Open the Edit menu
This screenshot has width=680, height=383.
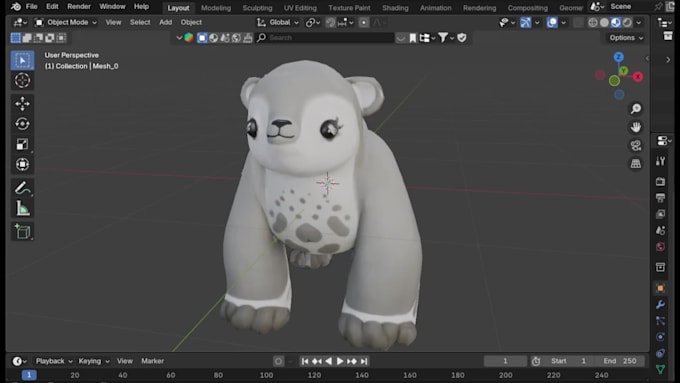point(52,7)
